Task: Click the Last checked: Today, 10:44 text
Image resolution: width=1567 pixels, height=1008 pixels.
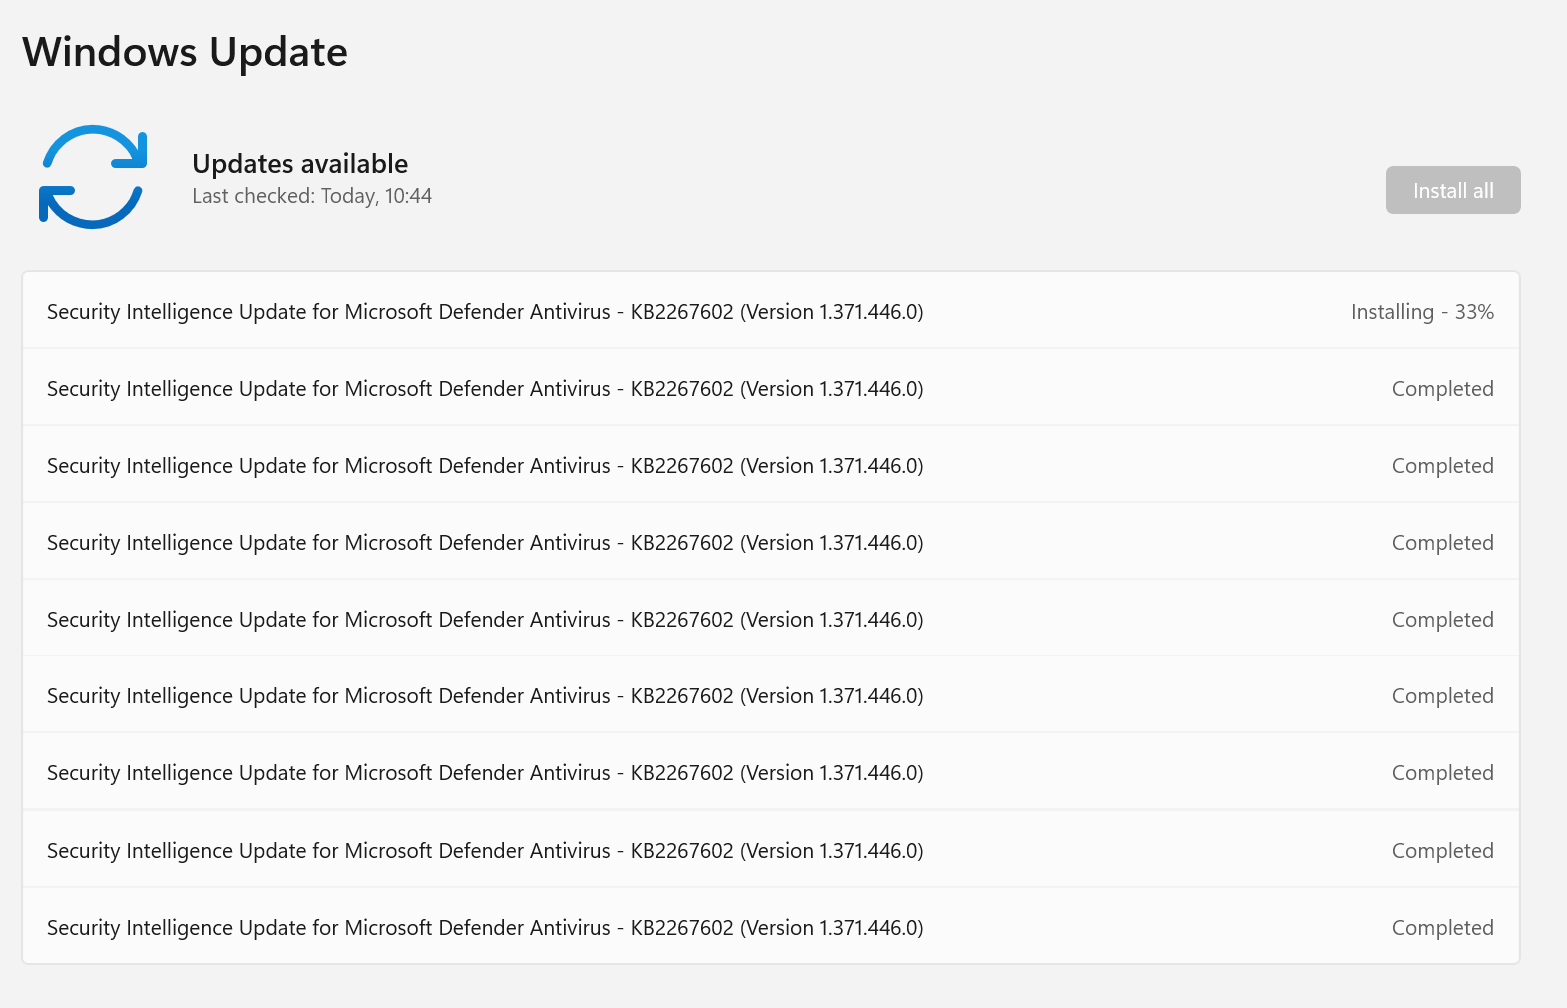Action: [x=312, y=196]
